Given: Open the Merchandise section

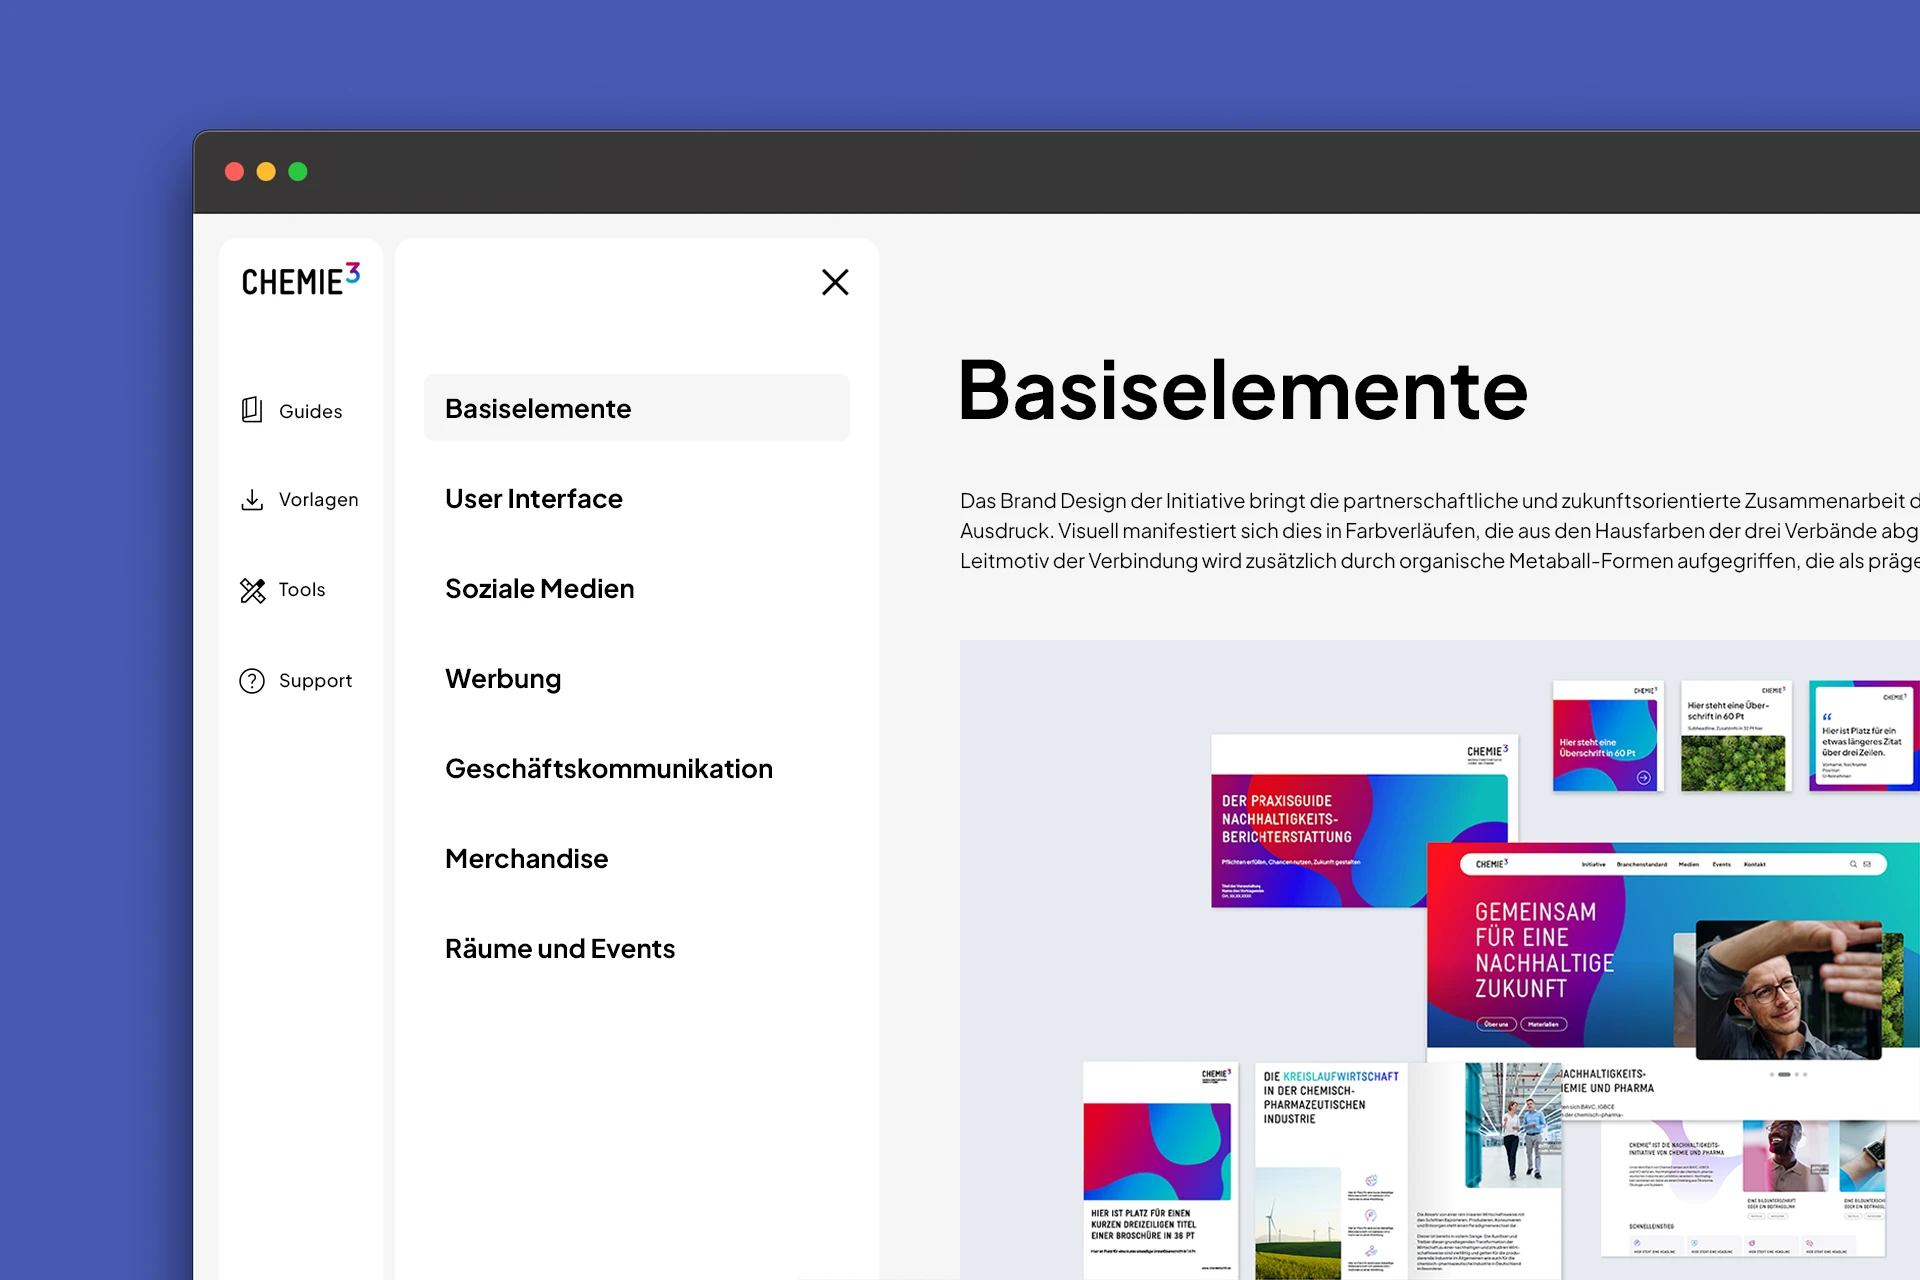Looking at the screenshot, I should pos(527,859).
